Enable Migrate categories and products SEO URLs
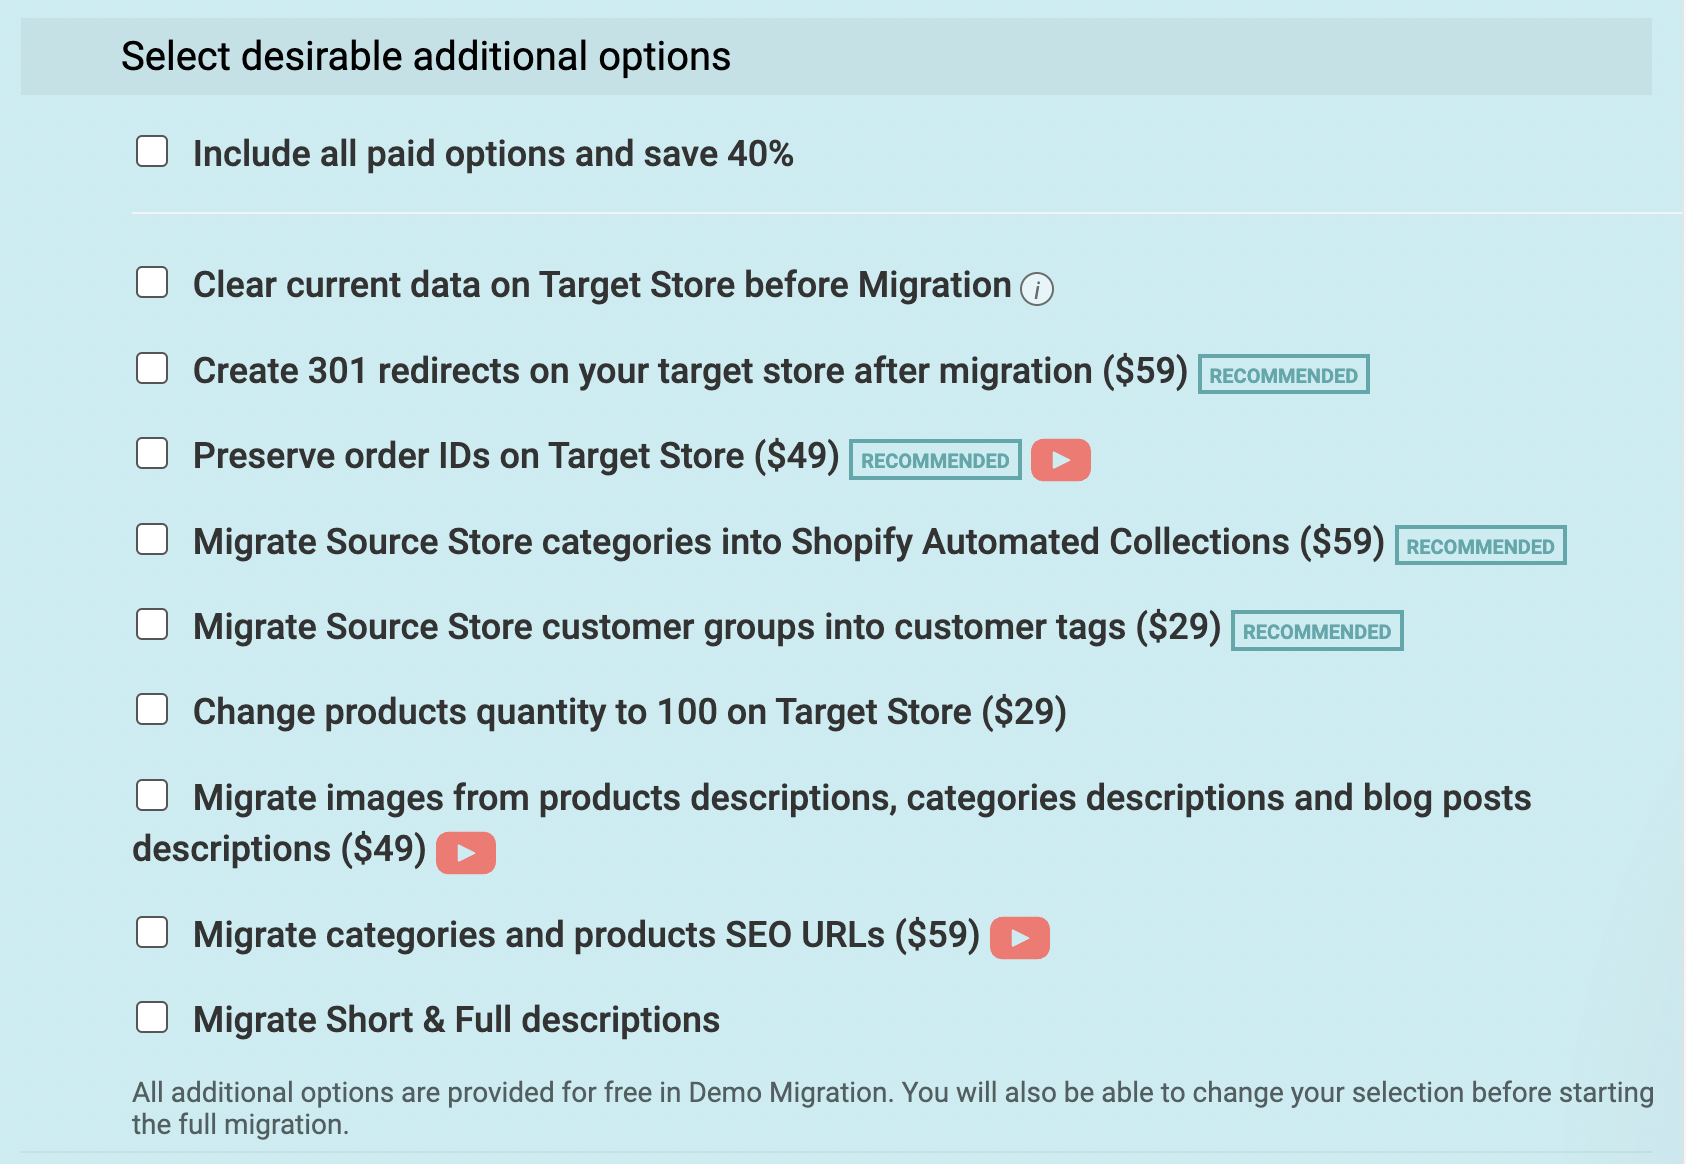Viewport: 1686px width, 1164px height. click(151, 933)
